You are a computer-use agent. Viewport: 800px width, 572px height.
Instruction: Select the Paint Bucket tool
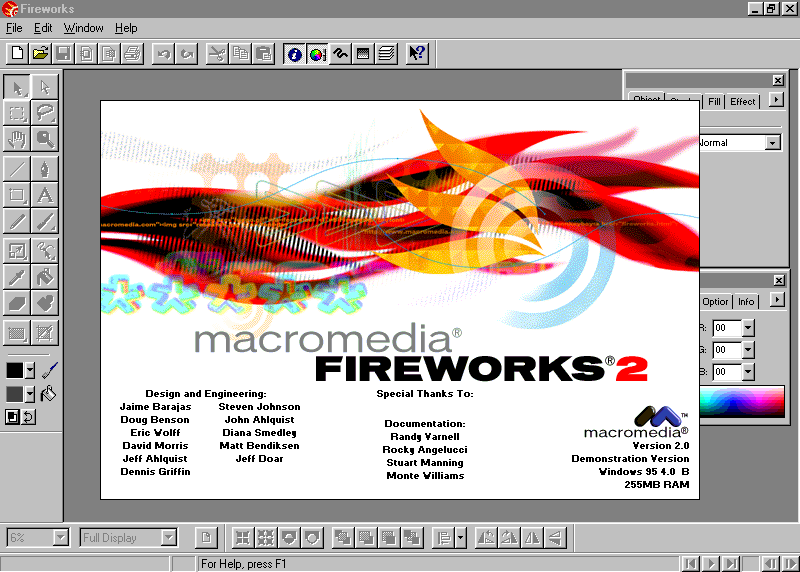[x=45, y=277]
